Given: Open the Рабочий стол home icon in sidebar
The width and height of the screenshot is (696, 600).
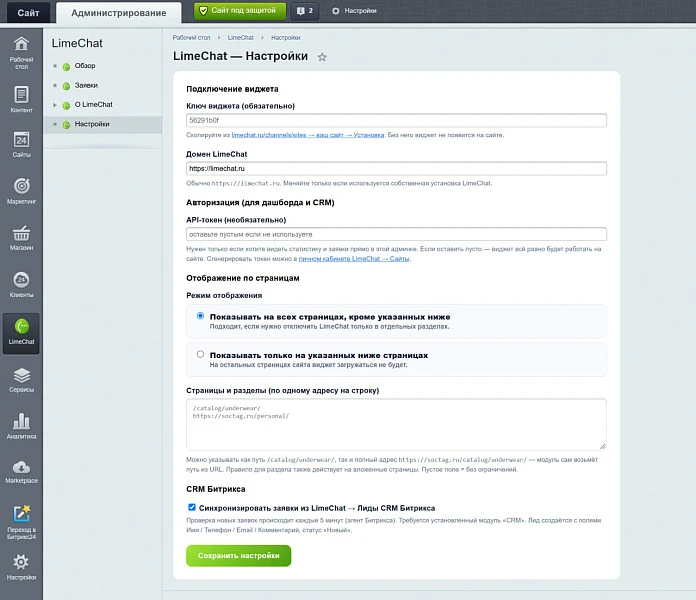Looking at the screenshot, I should [x=21, y=44].
